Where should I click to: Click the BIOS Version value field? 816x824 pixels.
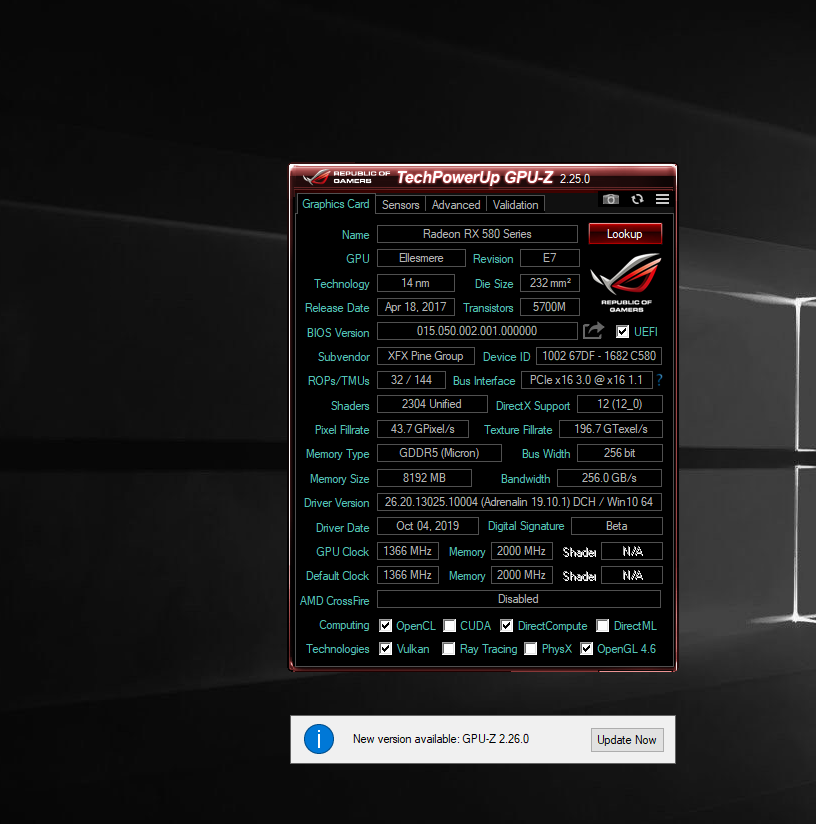[477, 331]
